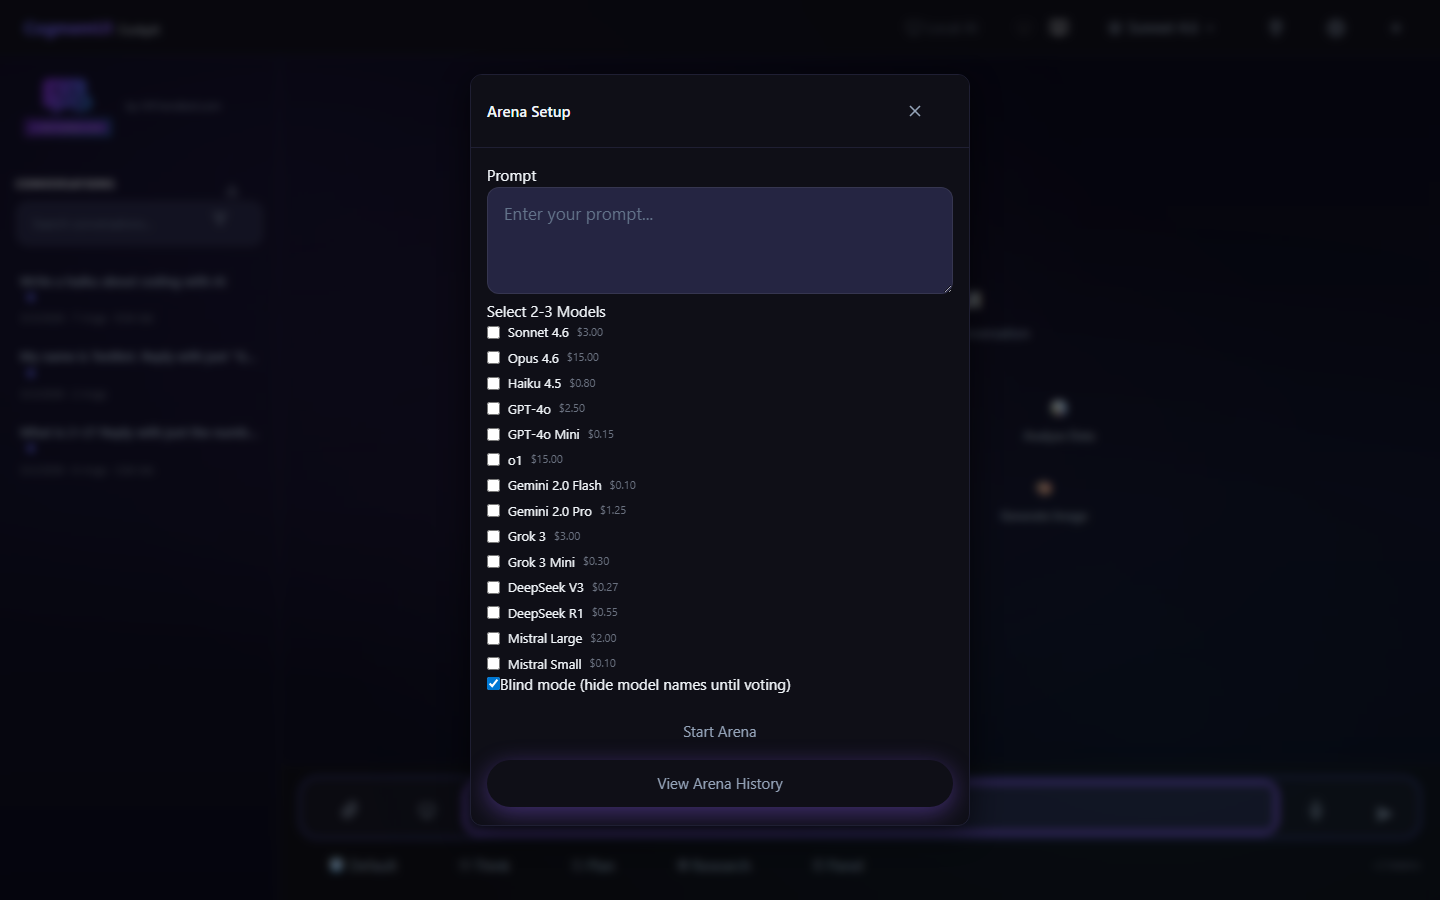Tick the Grok 3 checkbox
This screenshot has width=1440, height=900.
point(493,536)
